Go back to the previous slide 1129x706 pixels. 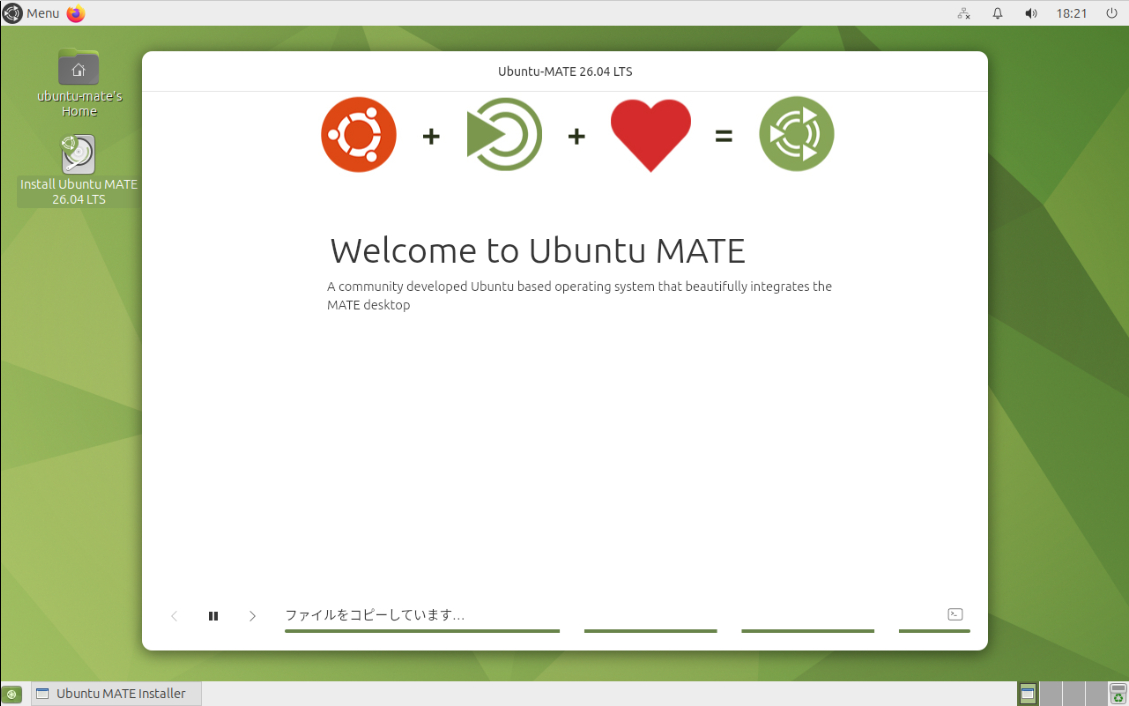174,616
